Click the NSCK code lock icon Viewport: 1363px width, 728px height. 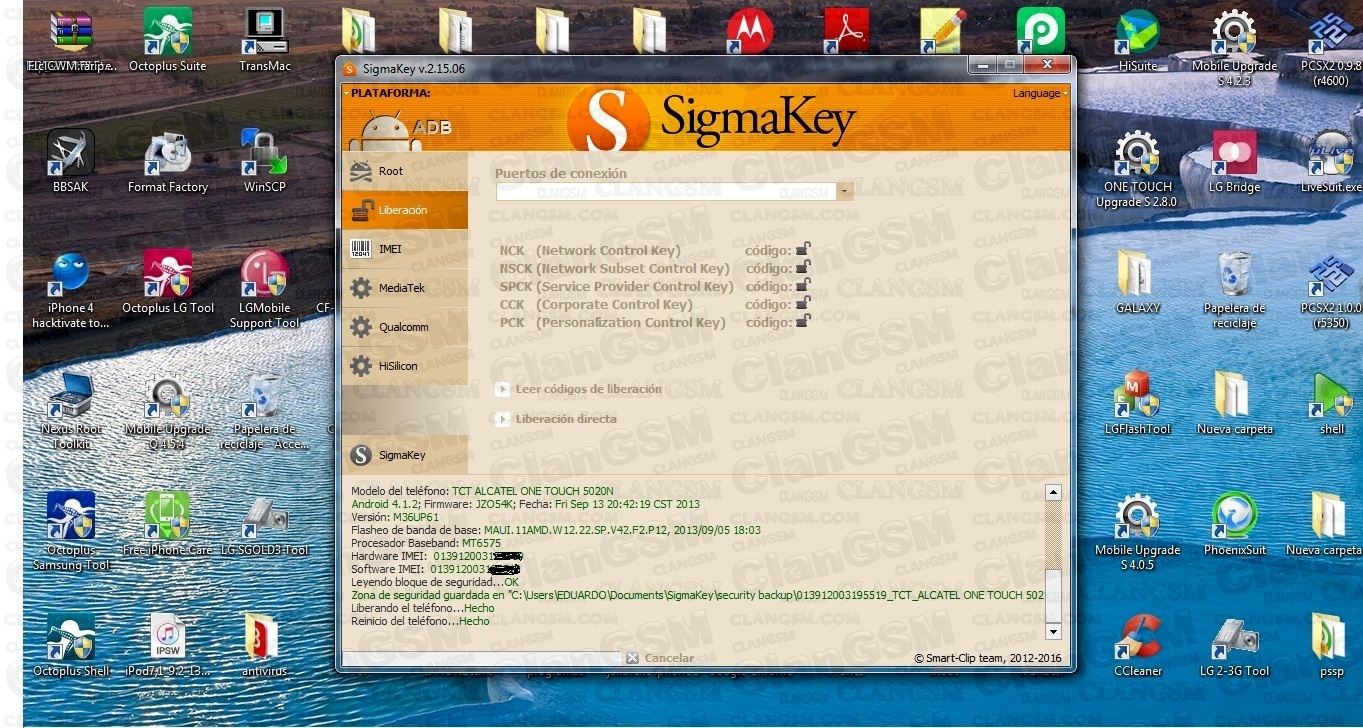pyautogui.click(x=803, y=268)
